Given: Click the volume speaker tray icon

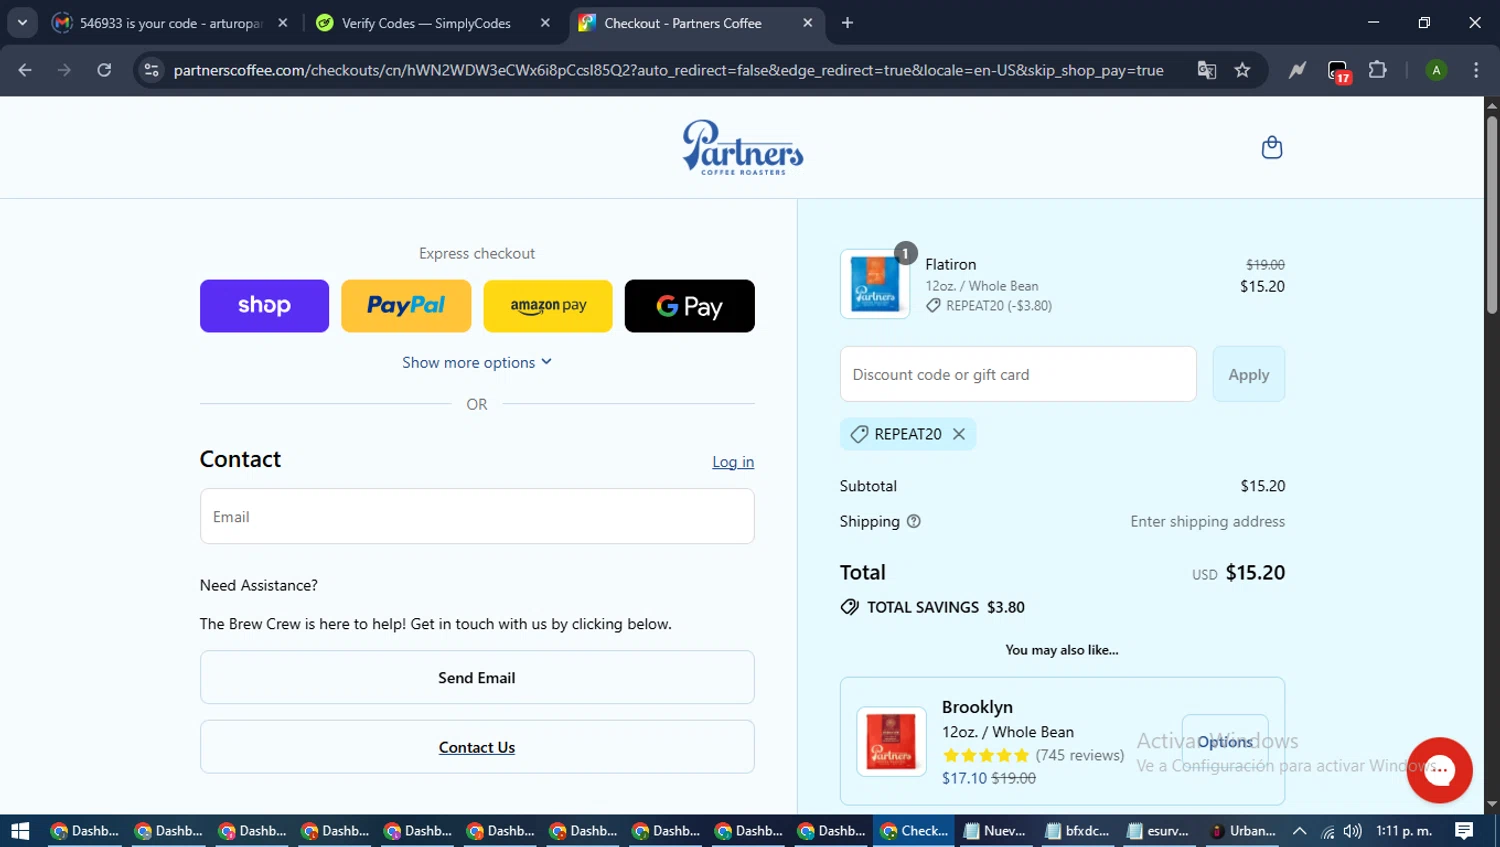Looking at the screenshot, I should point(1353,831).
